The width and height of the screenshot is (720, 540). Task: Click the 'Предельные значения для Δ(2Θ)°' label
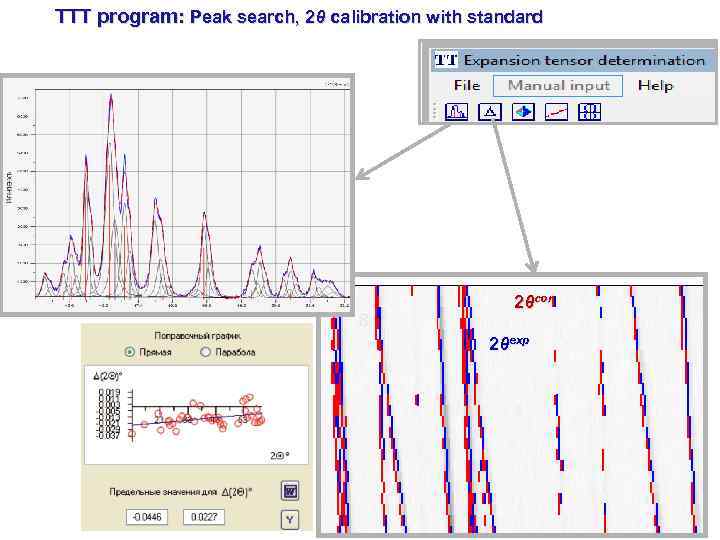(x=181, y=492)
